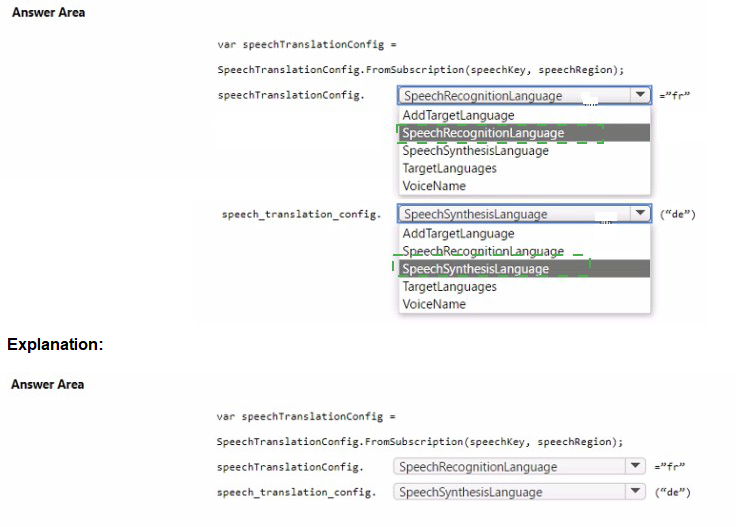Click the first FromSubscription code line
The height and width of the screenshot is (527, 738).
click(x=420, y=69)
